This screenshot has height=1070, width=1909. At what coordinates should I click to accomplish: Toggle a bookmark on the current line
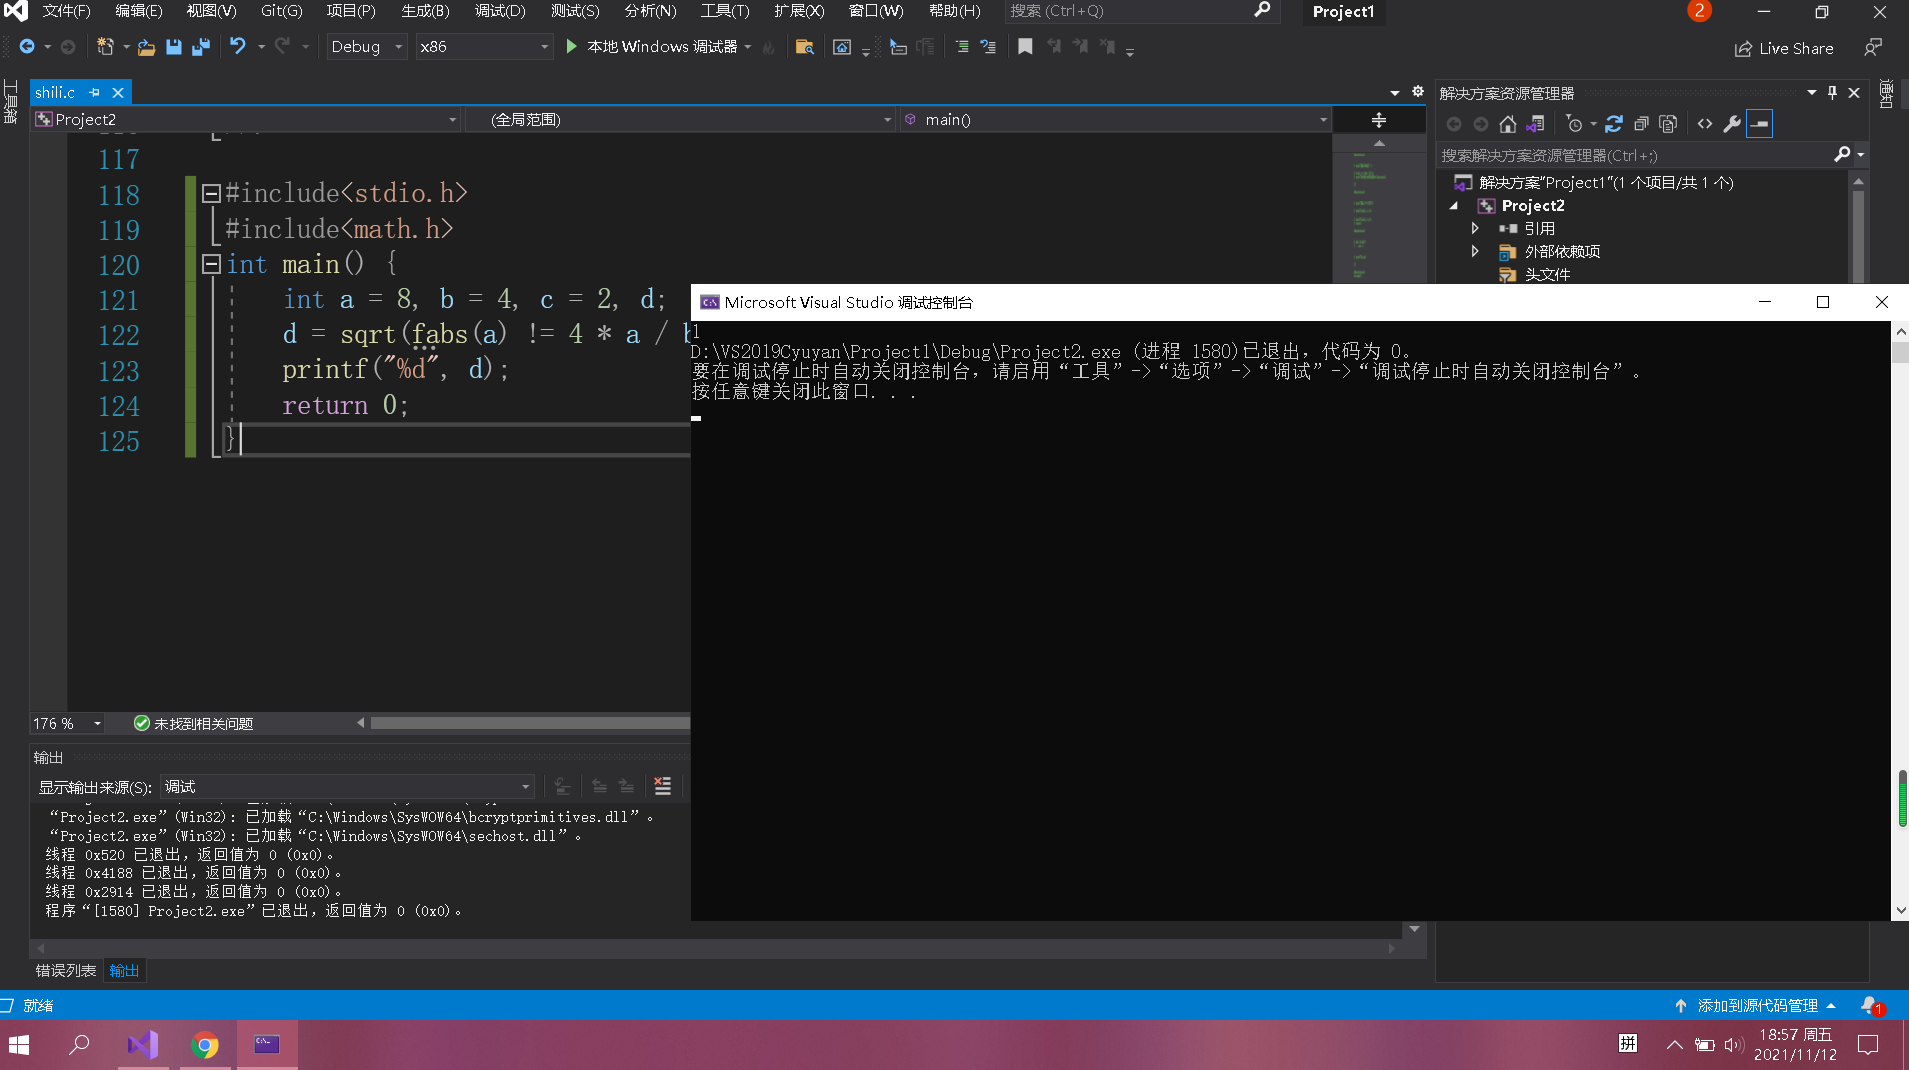point(1025,46)
